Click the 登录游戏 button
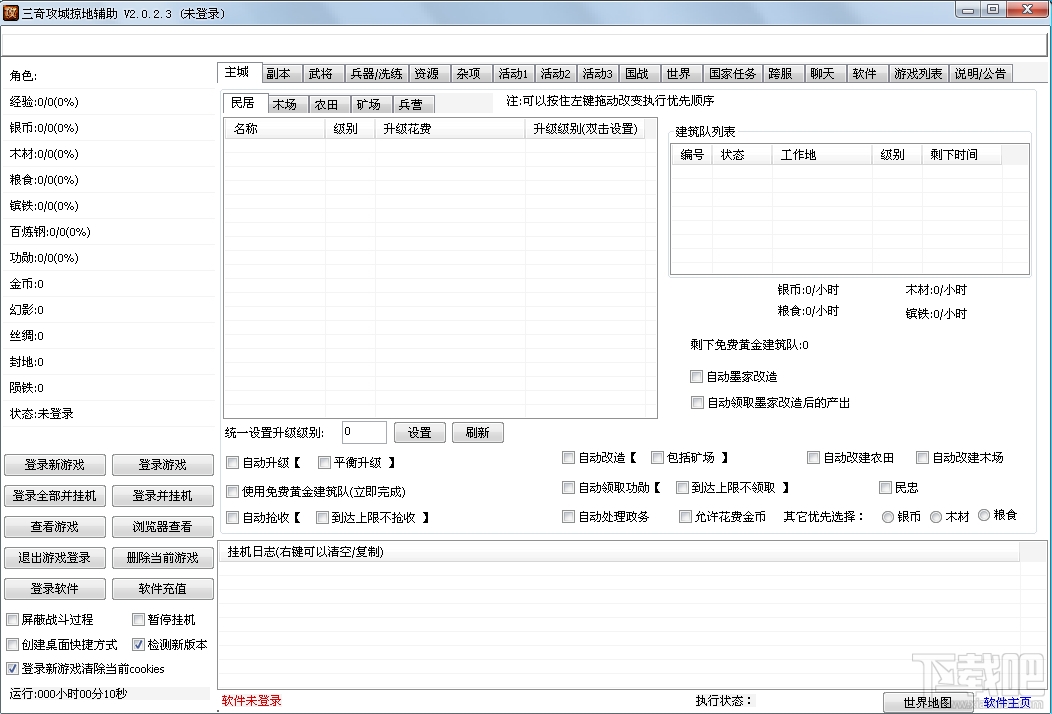 [162, 465]
